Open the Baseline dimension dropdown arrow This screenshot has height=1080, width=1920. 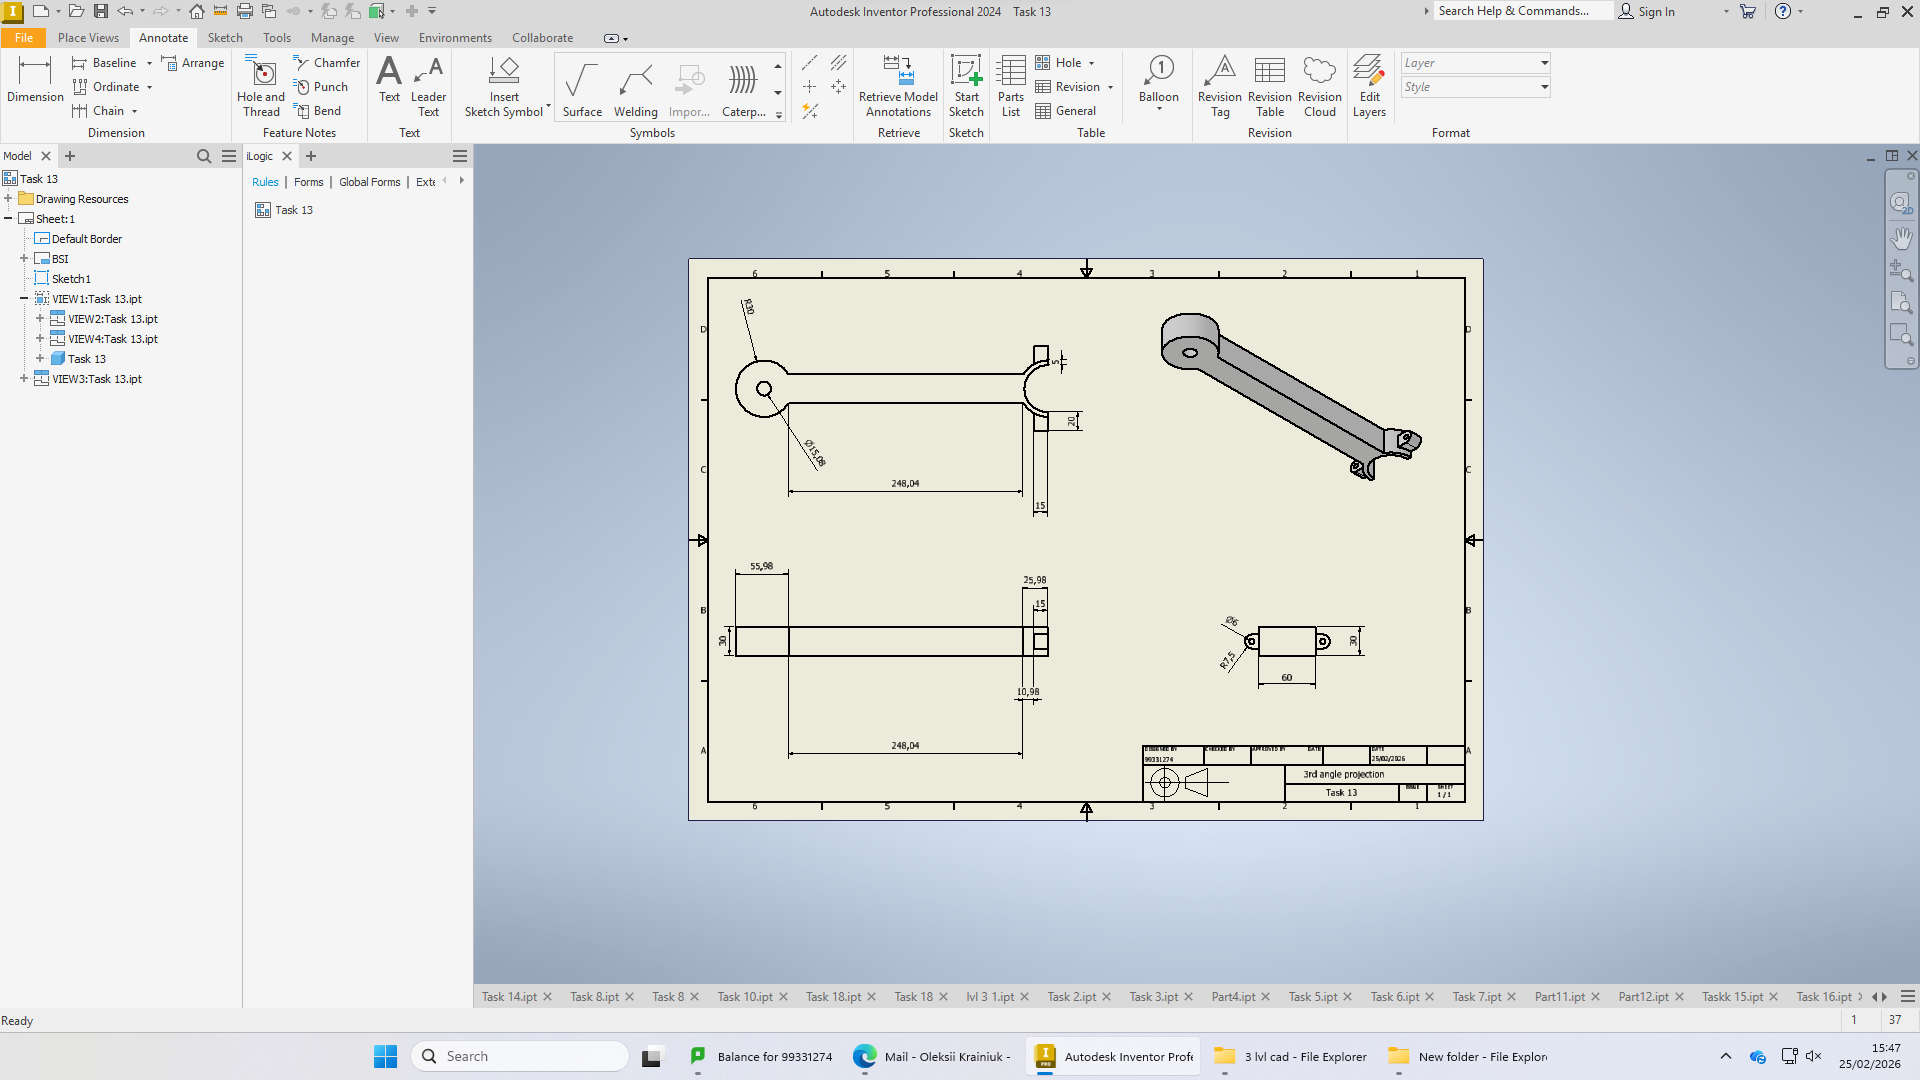point(150,63)
